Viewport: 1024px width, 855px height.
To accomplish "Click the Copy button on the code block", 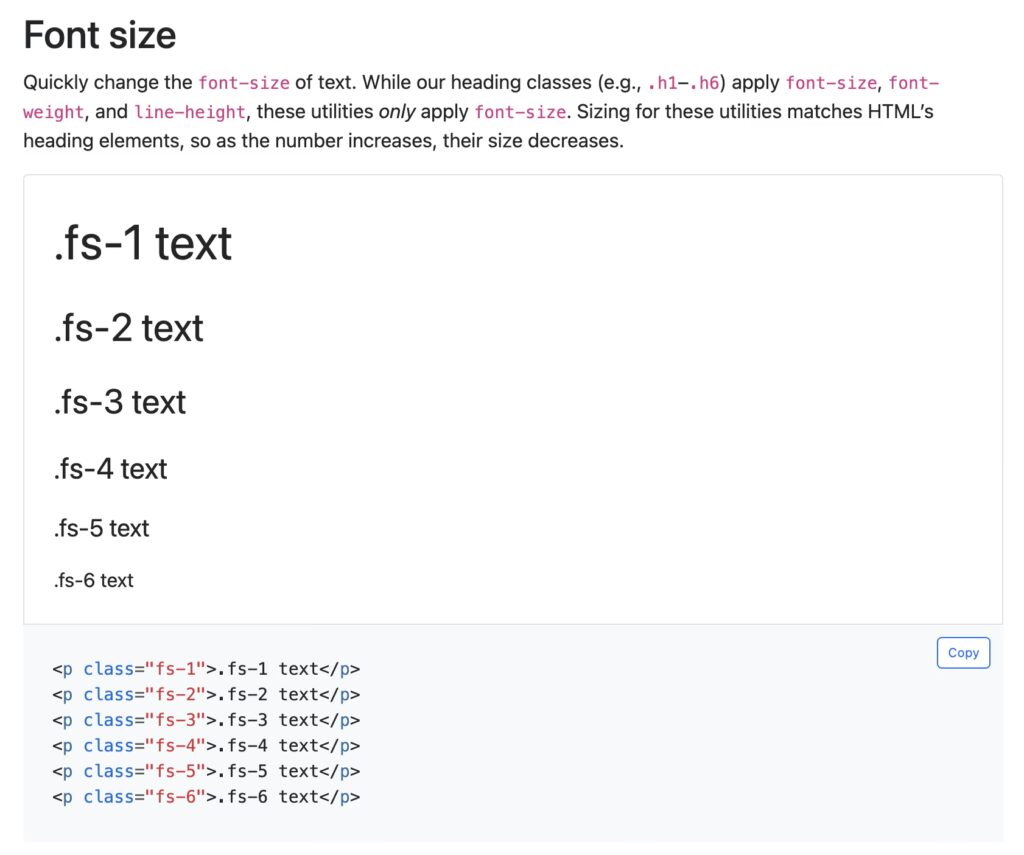I will 963,653.
